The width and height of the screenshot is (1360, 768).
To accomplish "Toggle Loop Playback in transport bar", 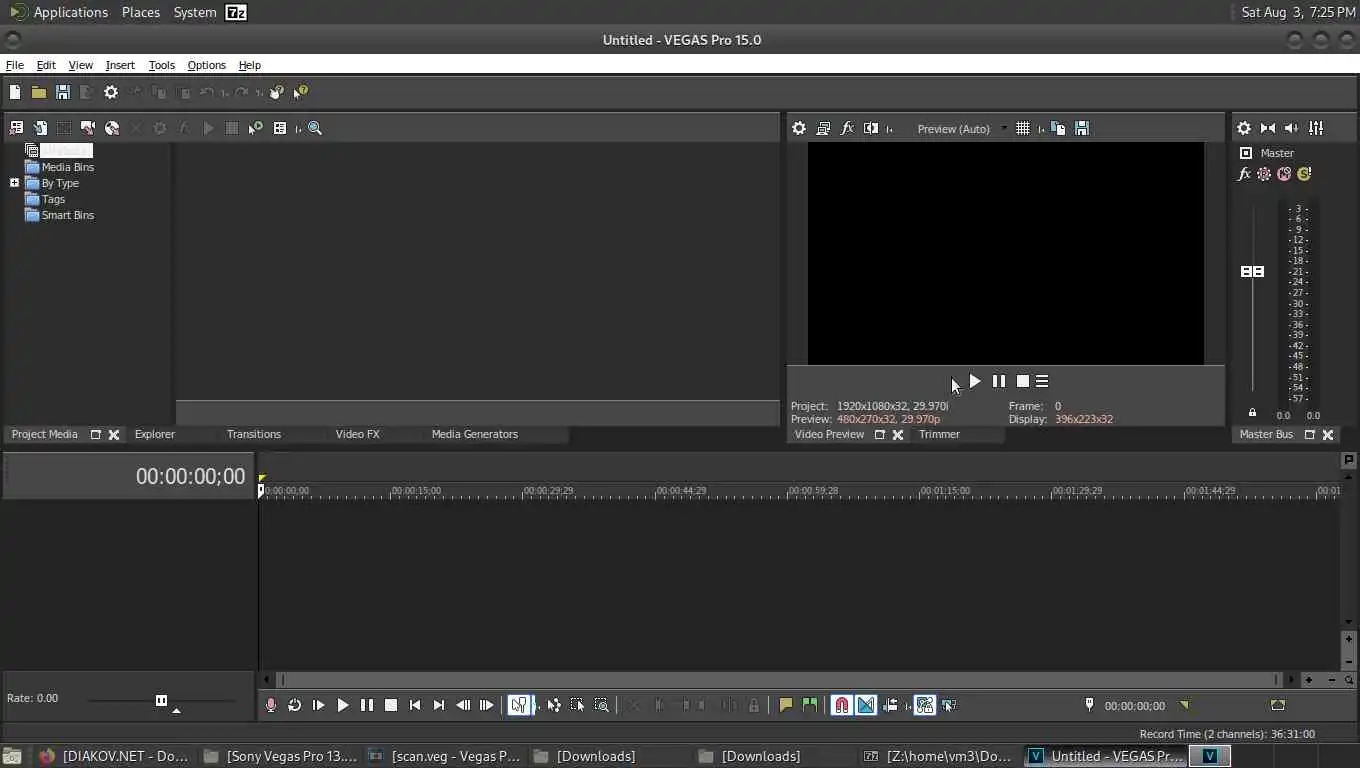I will [295, 705].
